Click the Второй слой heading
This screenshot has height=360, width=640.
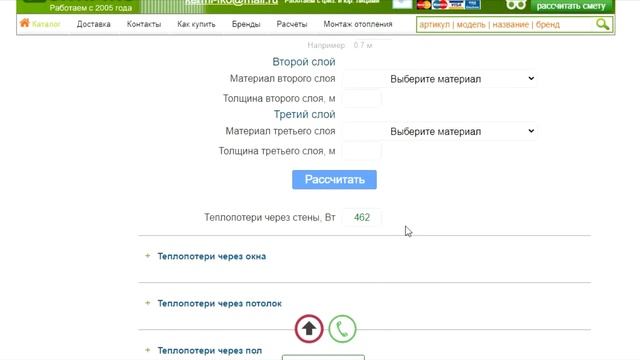pyautogui.click(x=304, y=62)
